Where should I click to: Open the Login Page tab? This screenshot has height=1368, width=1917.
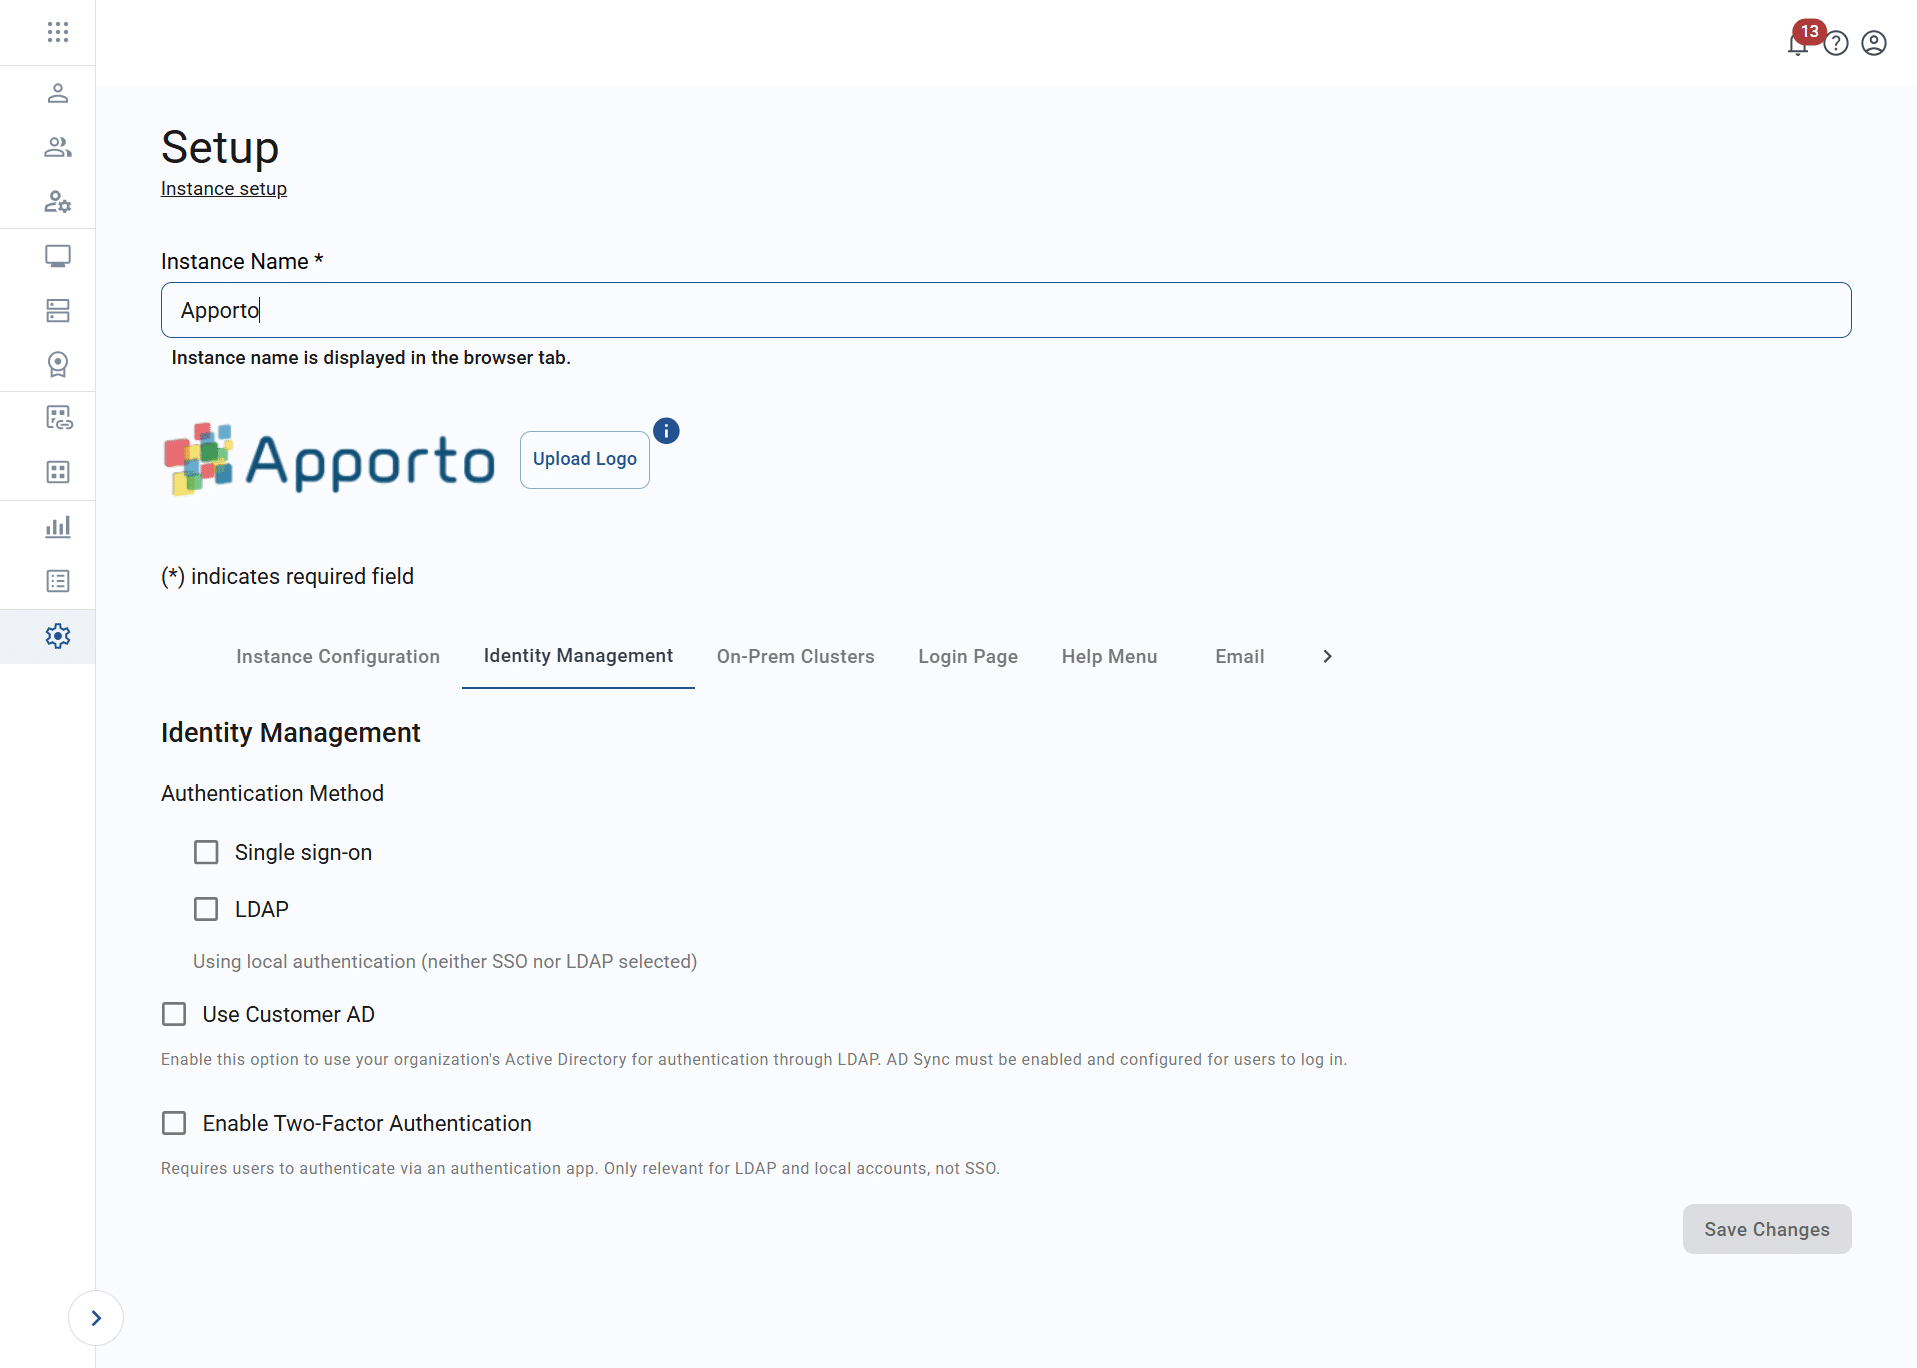tap(967, 656)
